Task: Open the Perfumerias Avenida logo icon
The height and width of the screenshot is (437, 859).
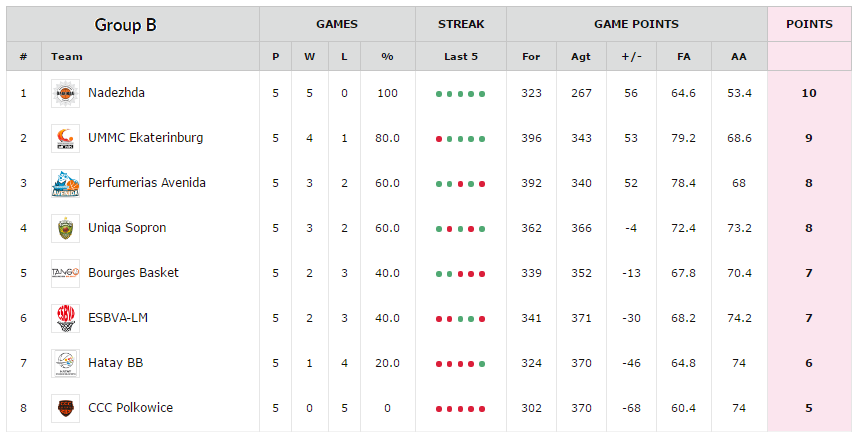Action: (x=65, y=183)
